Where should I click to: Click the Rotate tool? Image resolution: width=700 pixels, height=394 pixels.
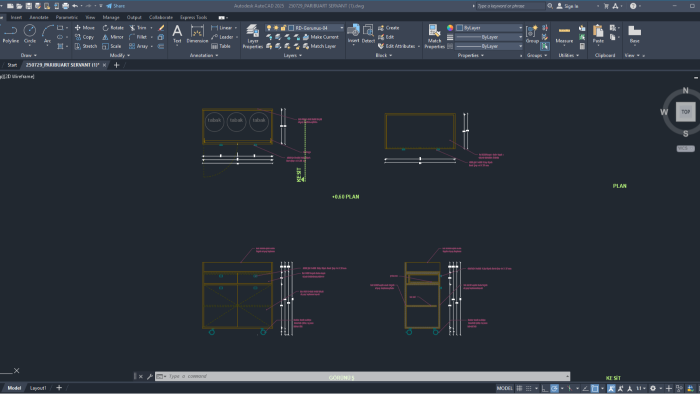[113, 28]
